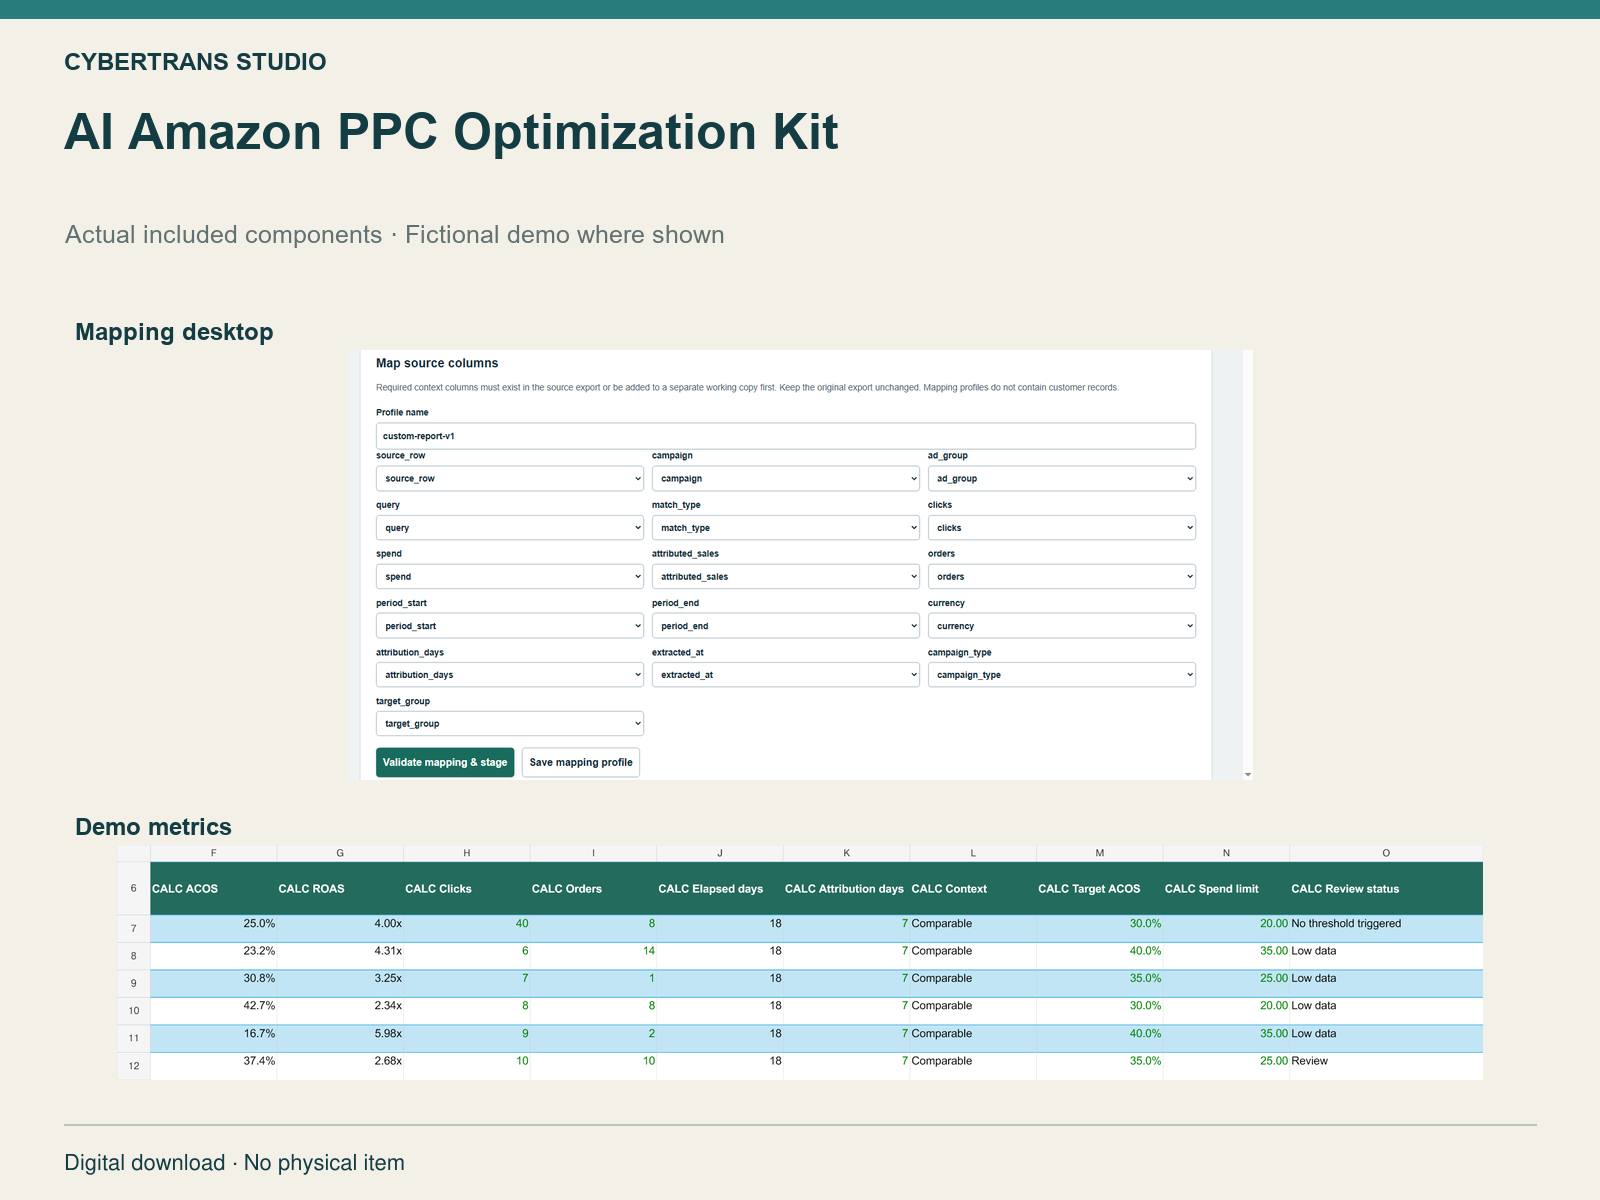Select the CALC Review status header cell

1386,888
